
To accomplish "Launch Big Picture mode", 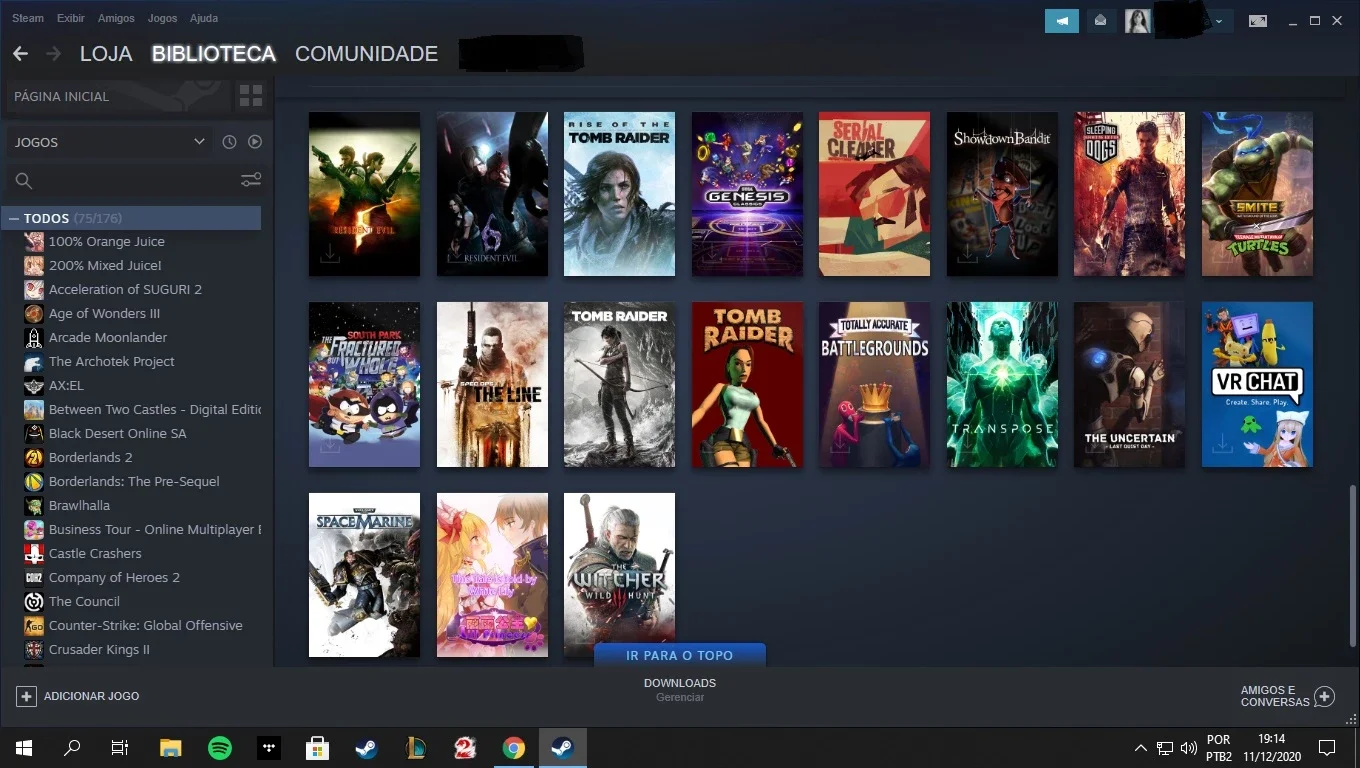I will 1258,21.
